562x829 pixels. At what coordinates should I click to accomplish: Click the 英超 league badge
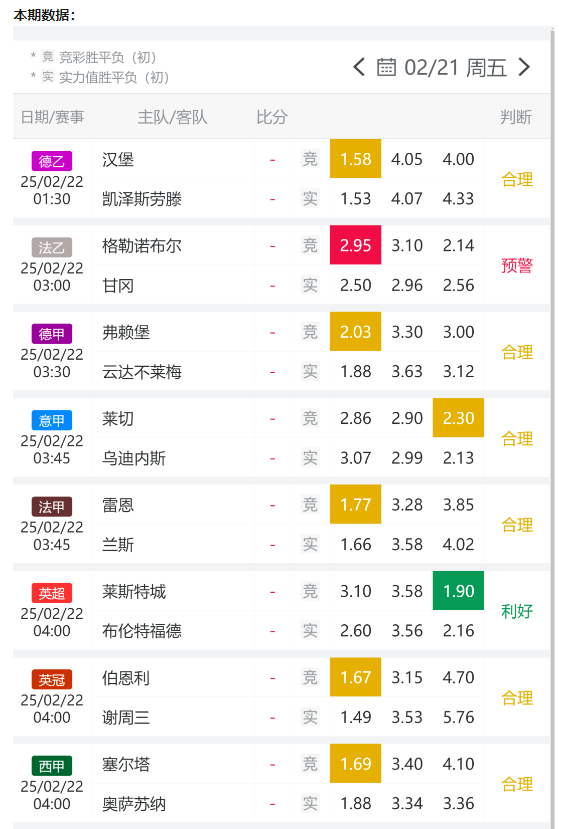pyautogui.click(x=52, y=593)
